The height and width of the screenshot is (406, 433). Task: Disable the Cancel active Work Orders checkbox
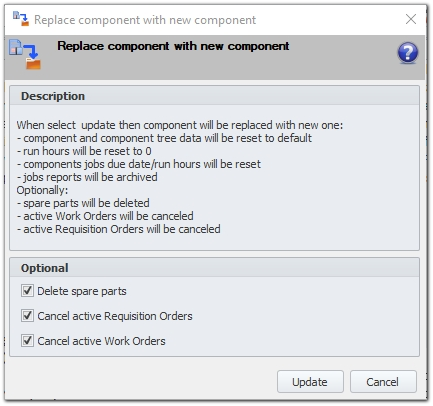pyautogui.click(x=27, y=341)
